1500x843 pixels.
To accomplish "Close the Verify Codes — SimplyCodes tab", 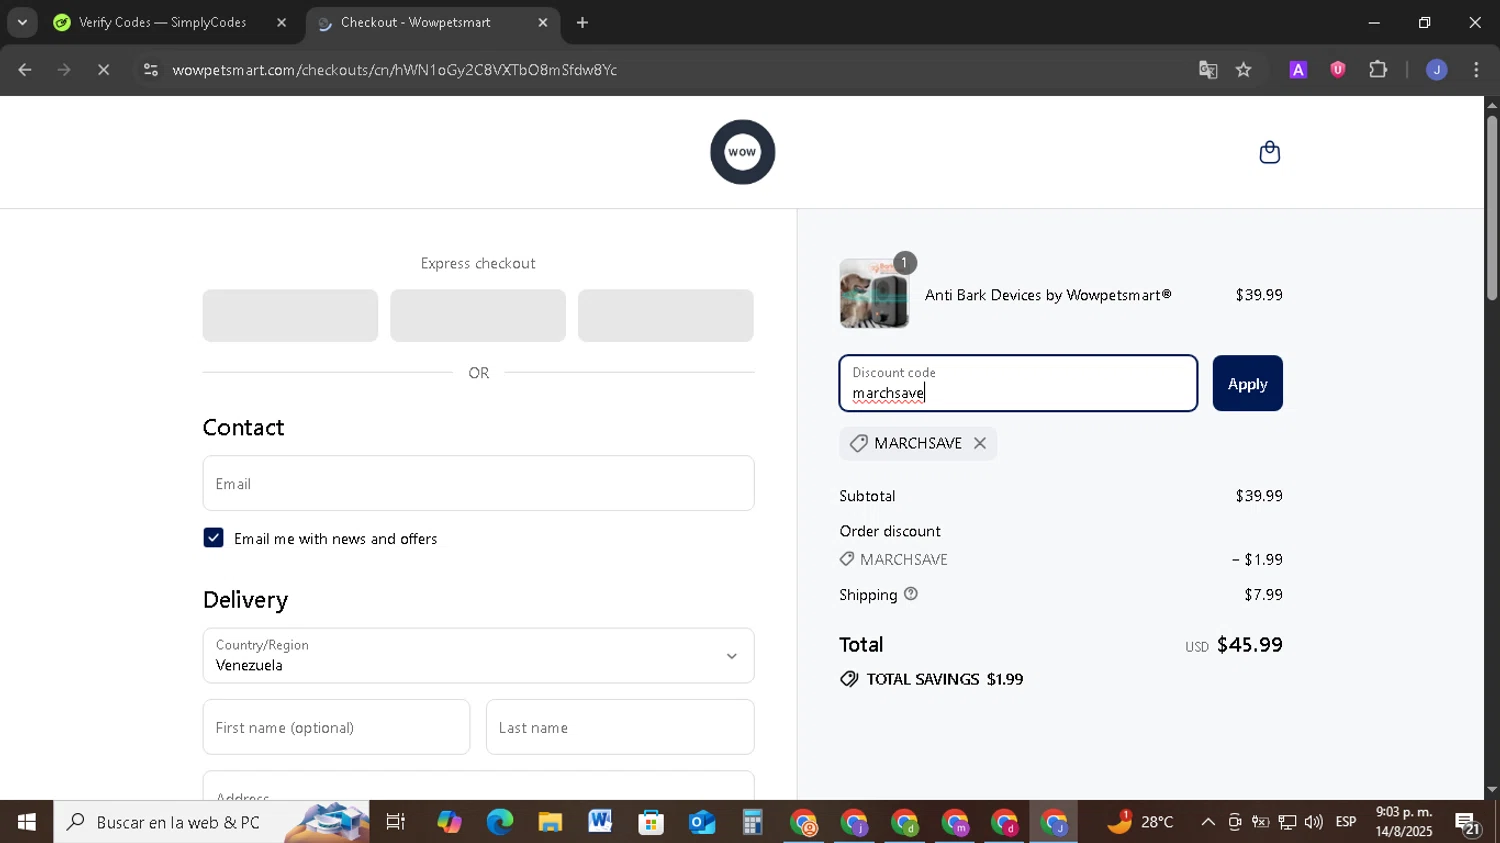I will pyautogui.click(x=281, y=22).
